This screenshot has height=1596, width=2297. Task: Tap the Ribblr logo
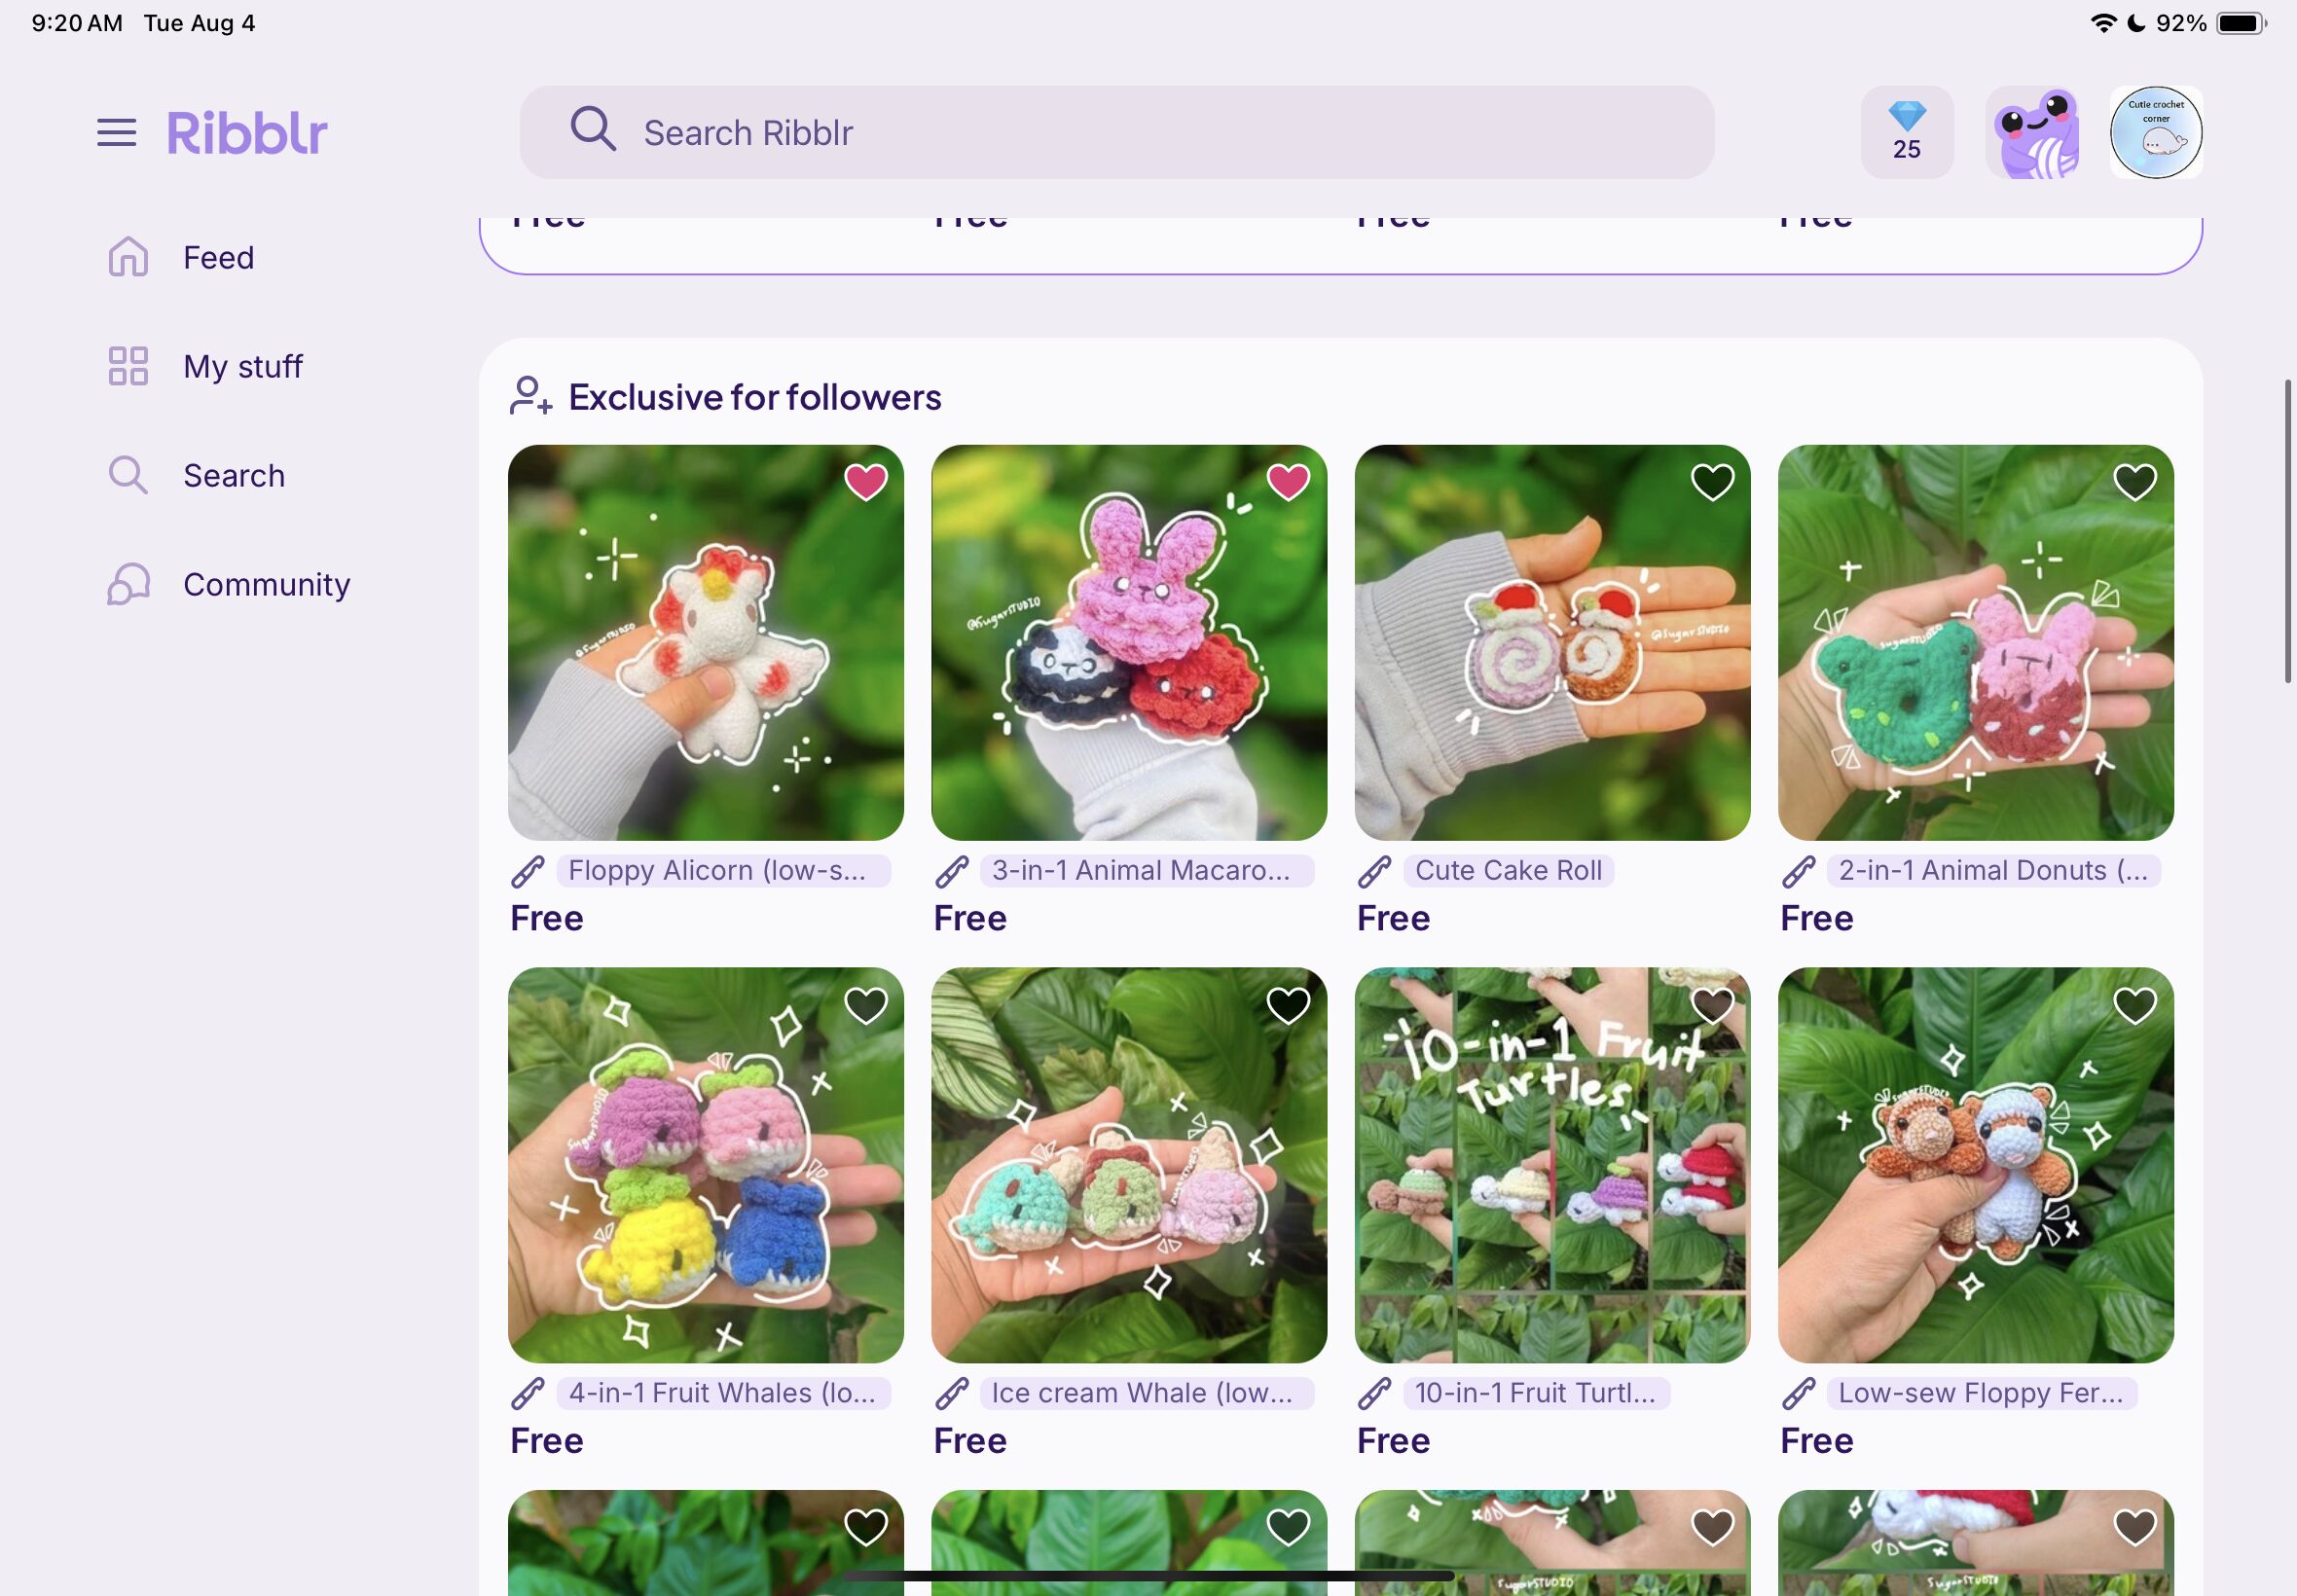coord(247,132)
